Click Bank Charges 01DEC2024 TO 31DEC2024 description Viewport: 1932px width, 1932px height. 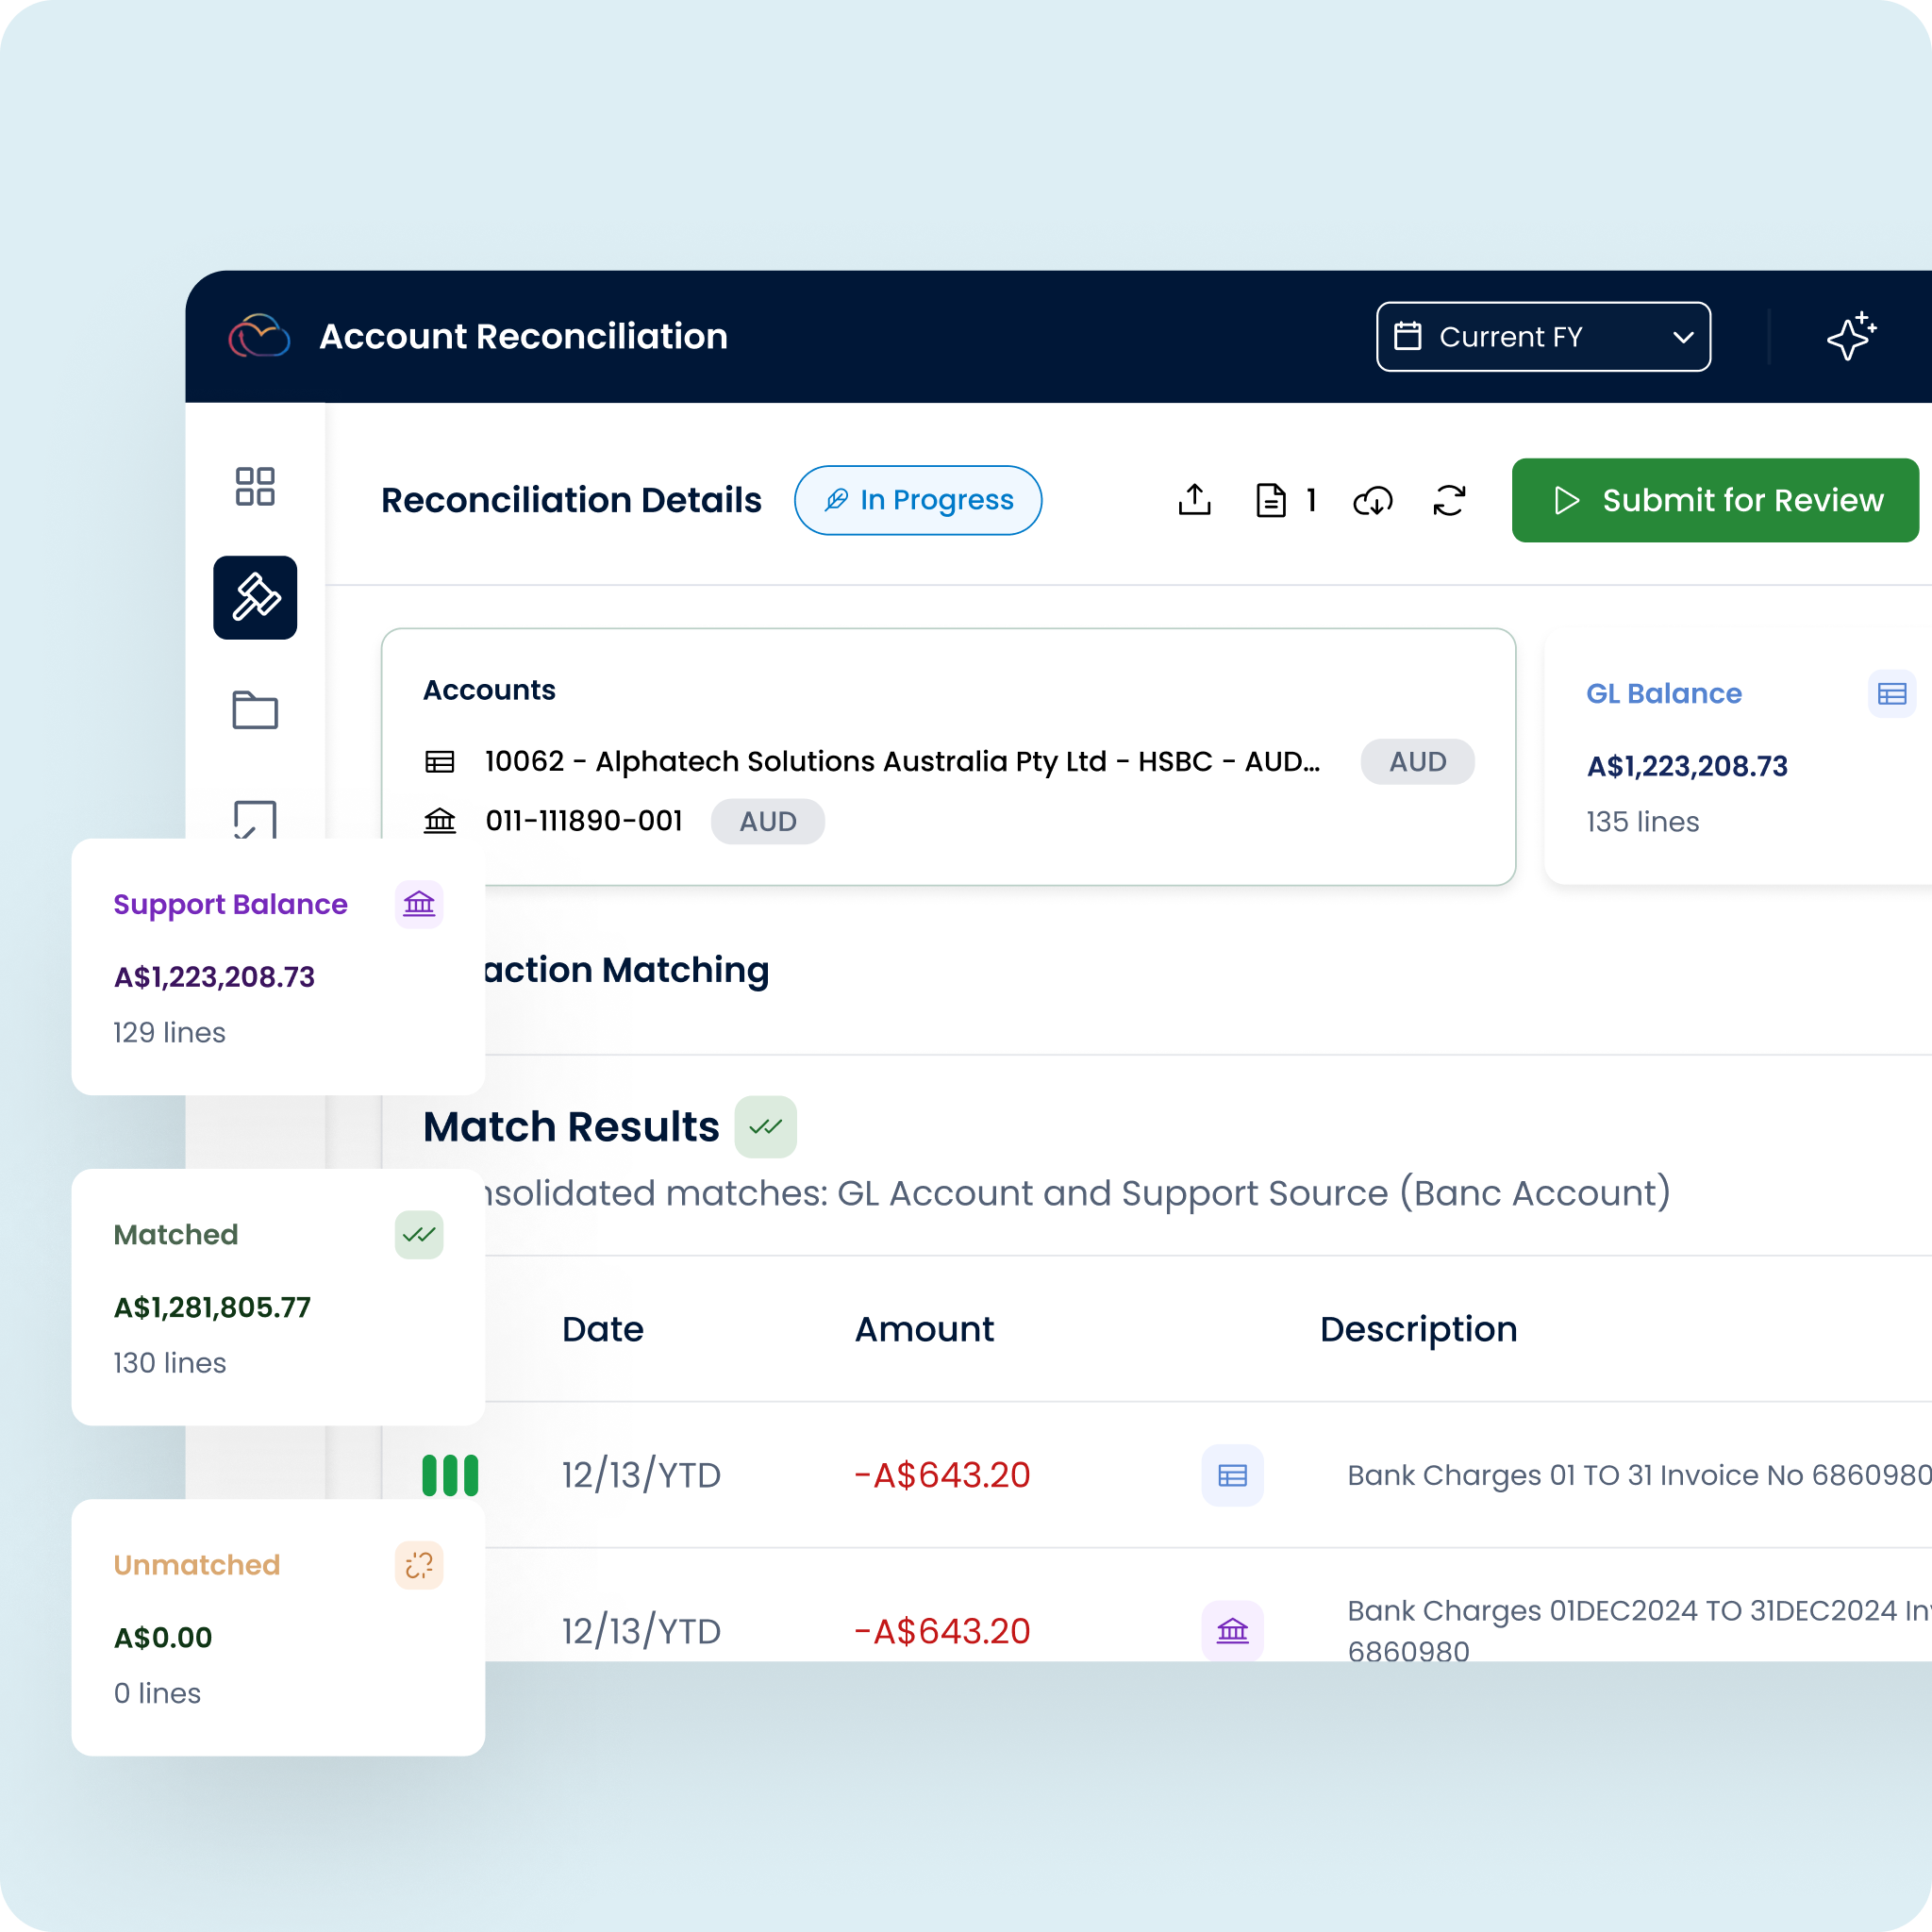point(1639,1630)
